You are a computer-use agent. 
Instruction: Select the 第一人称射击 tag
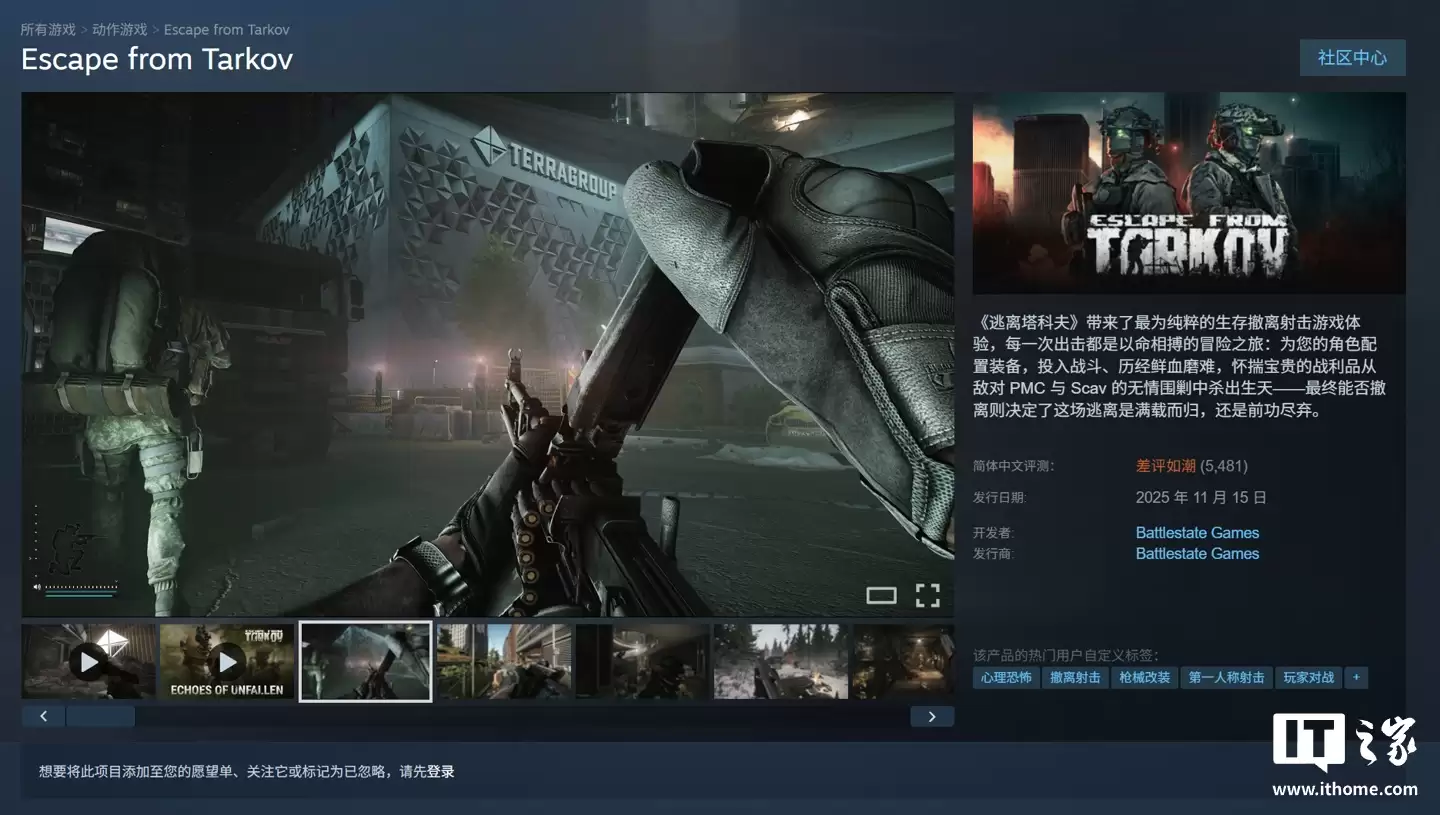pyautogui.click(x=1226, y=678)
